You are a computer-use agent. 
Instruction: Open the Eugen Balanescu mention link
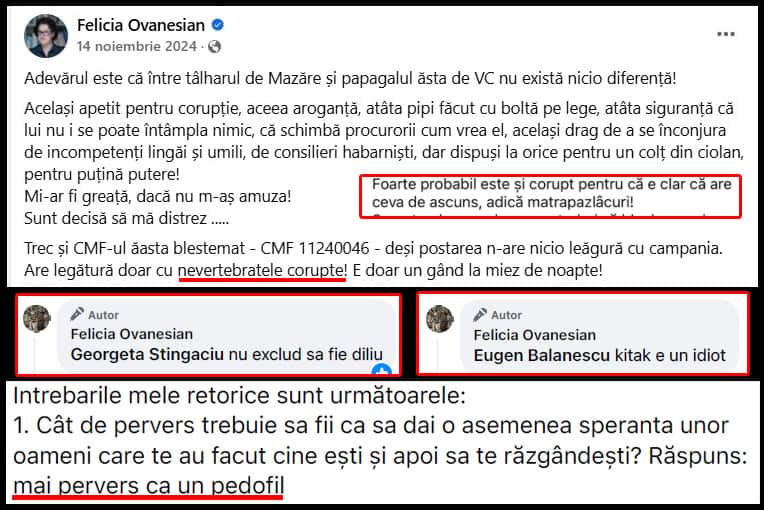[x=542, y=355]
